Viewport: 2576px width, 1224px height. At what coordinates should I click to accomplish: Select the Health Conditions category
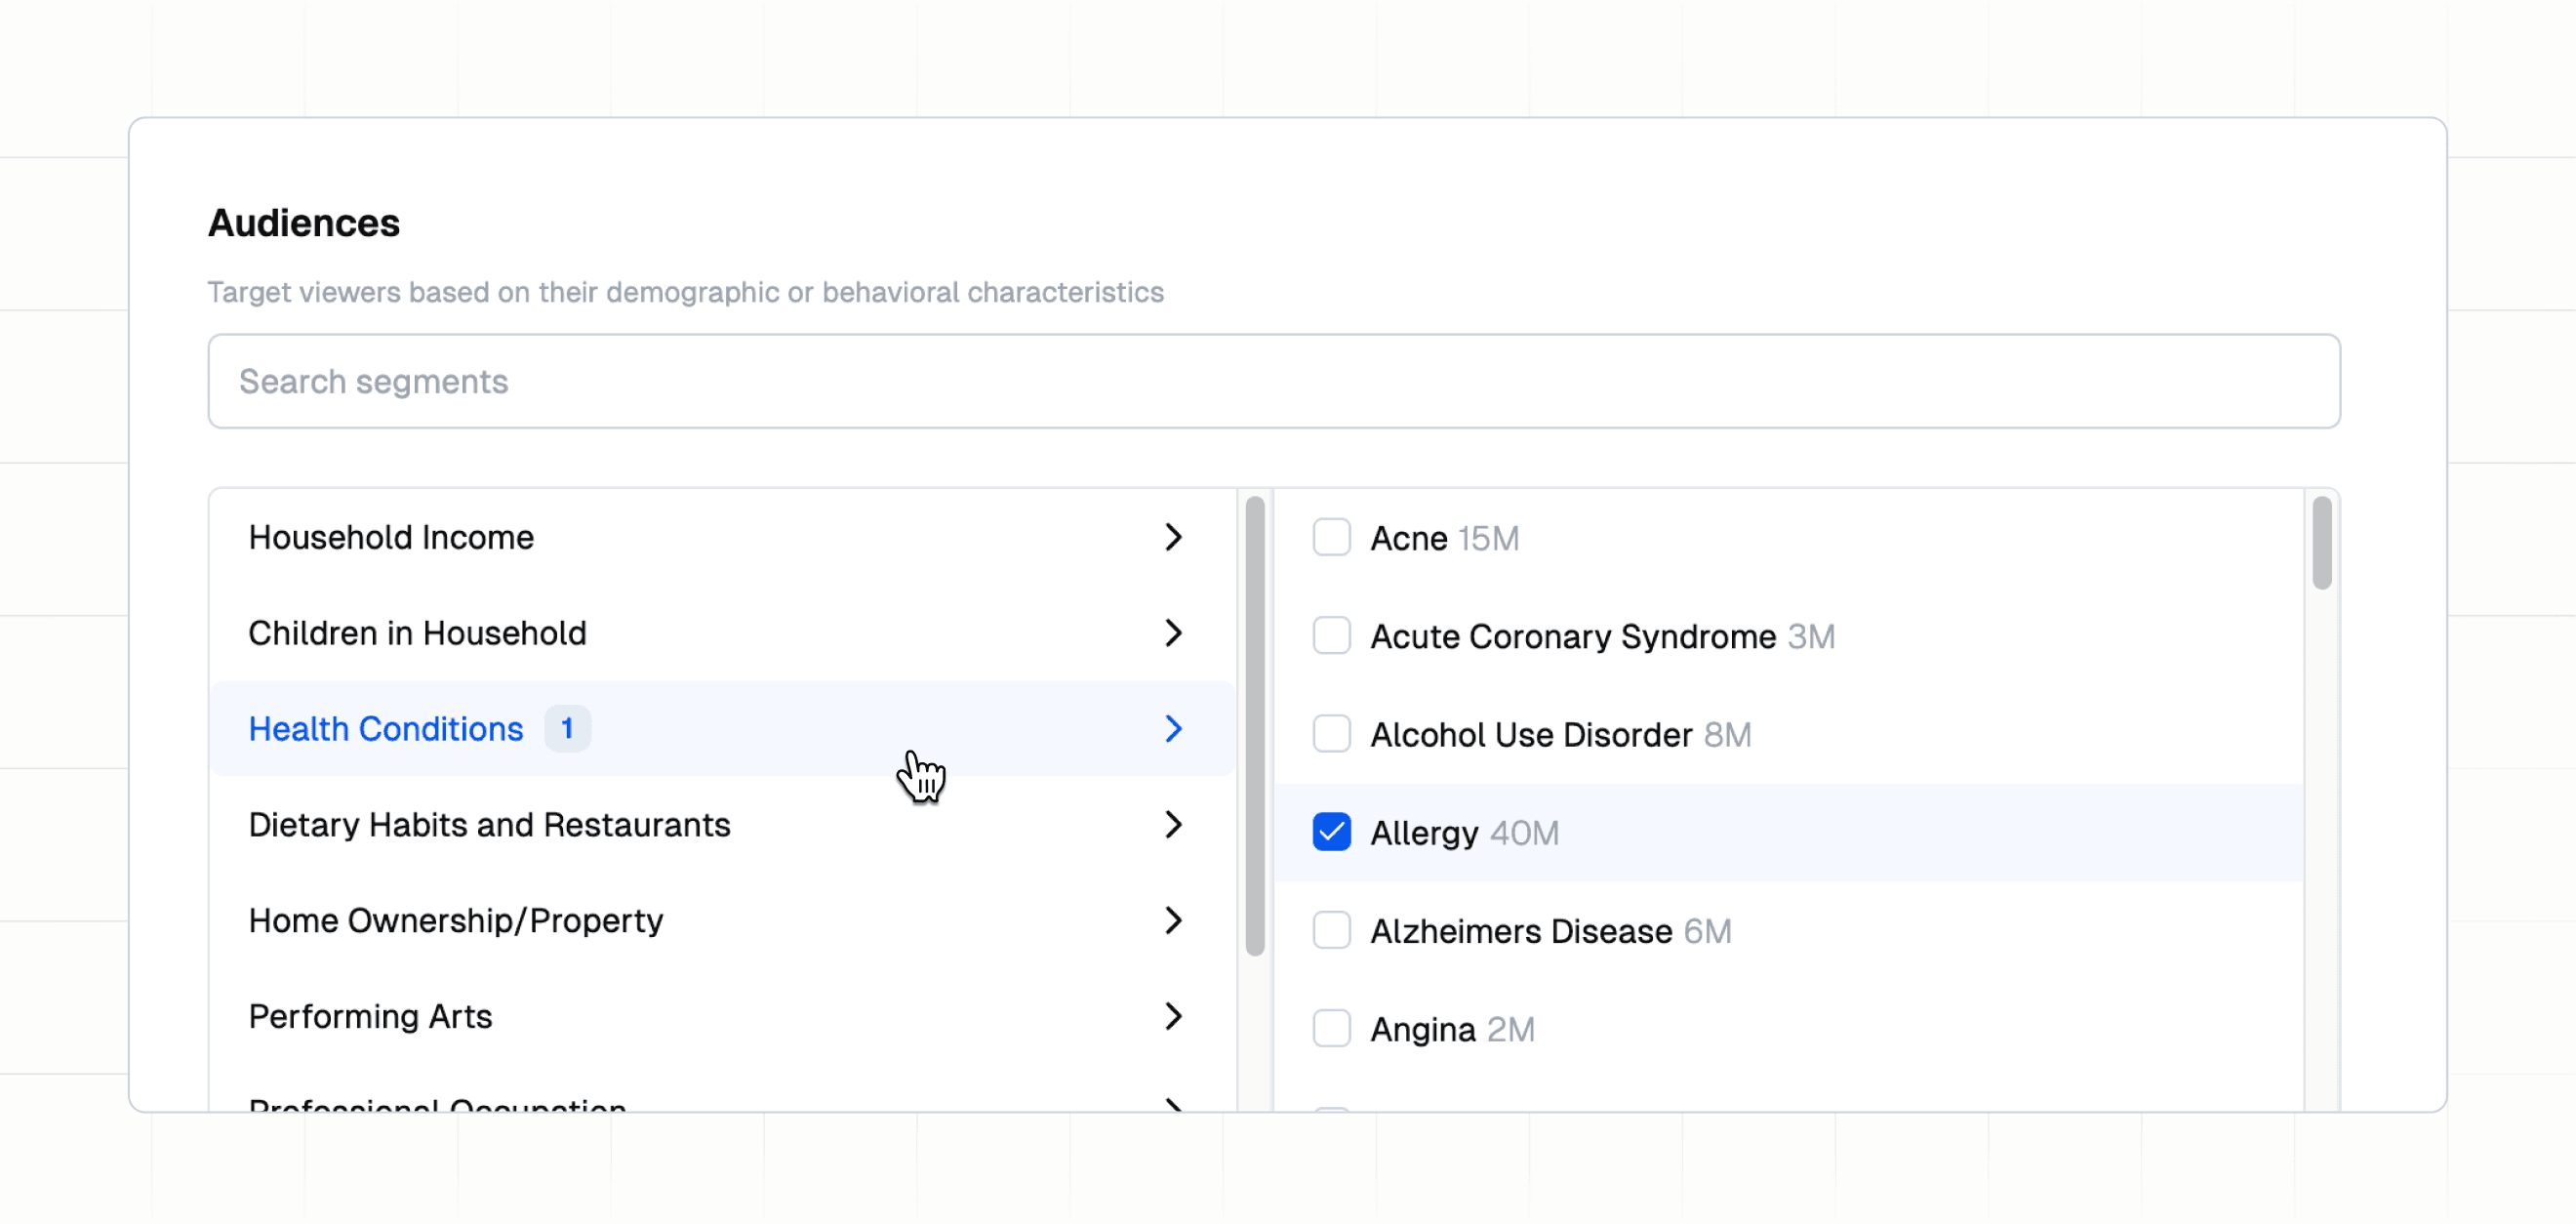coord(384,728)
